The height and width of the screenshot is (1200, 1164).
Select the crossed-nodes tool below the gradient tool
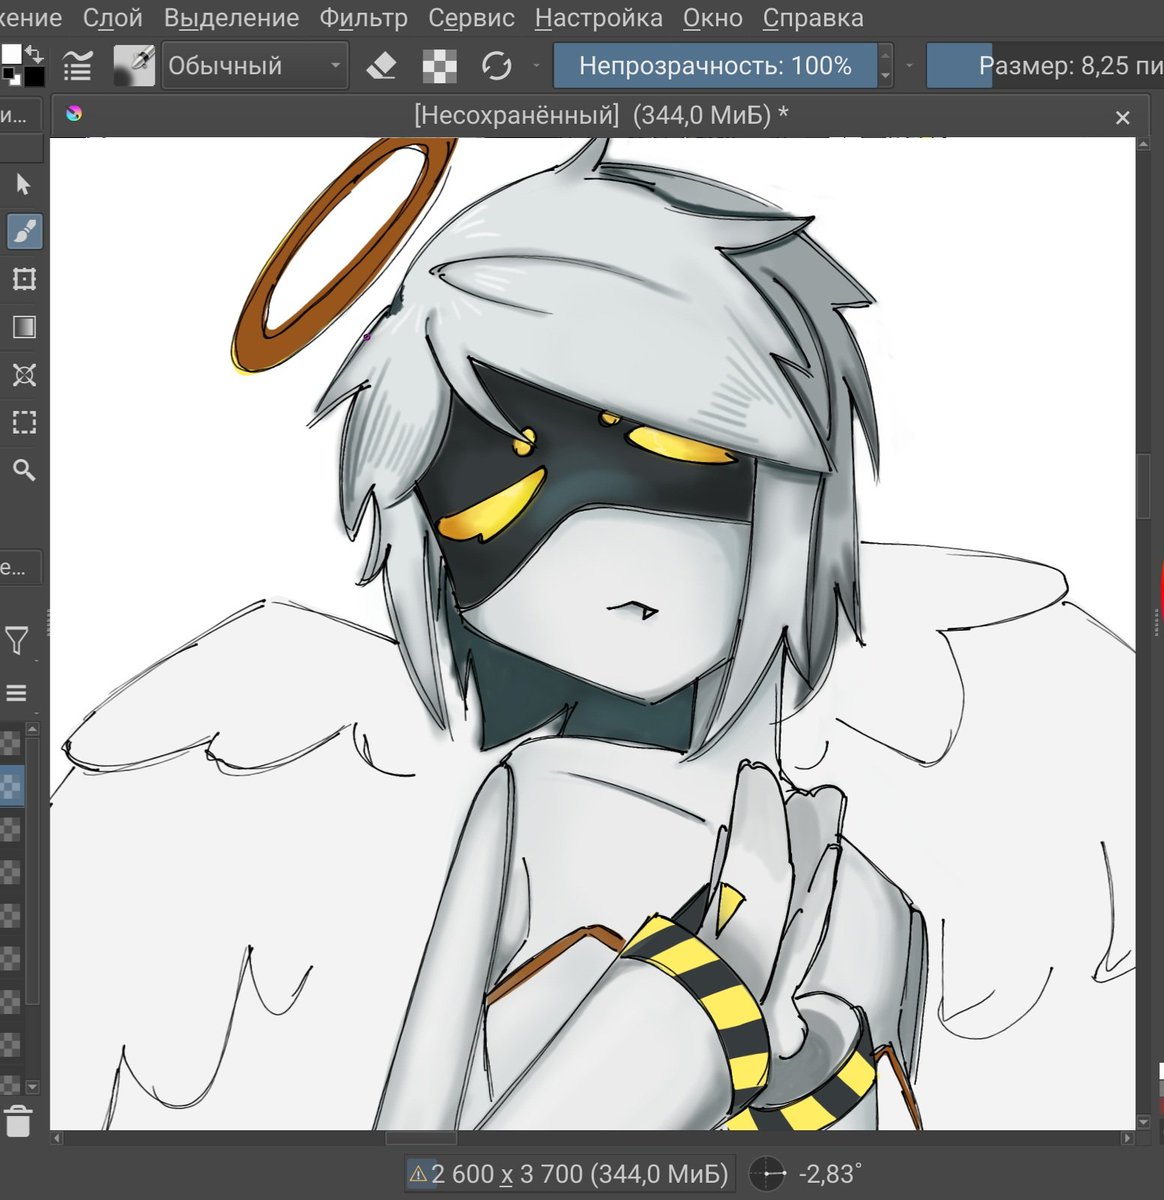24,375
